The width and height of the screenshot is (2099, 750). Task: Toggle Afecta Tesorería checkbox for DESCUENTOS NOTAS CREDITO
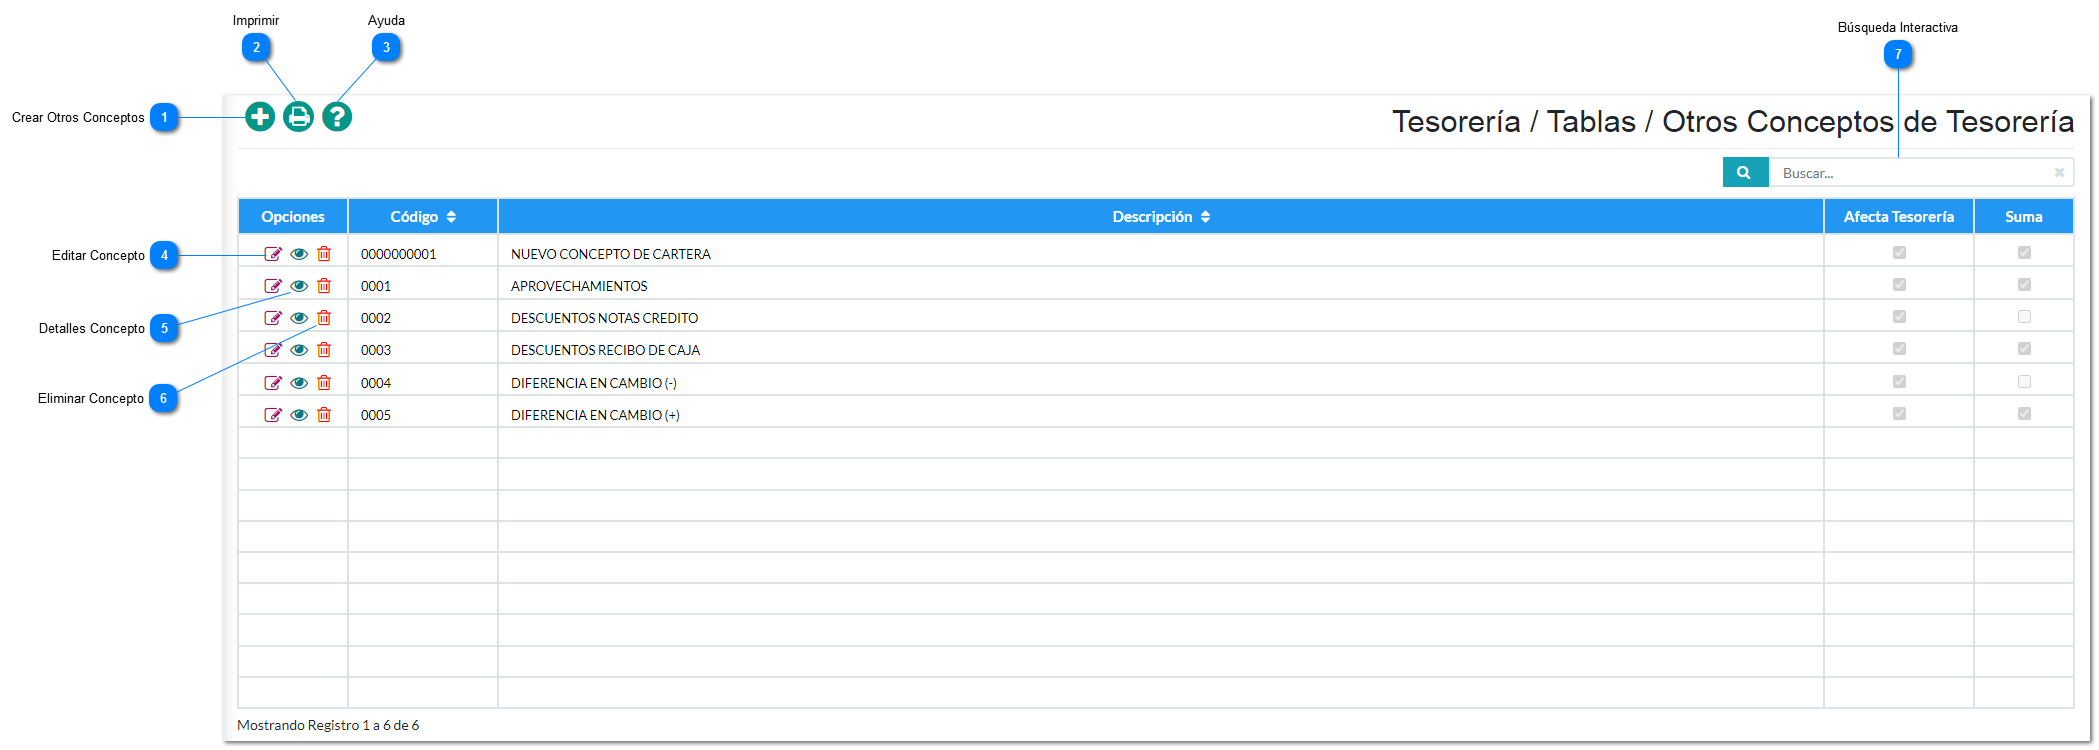click(x=1899, y=317)
